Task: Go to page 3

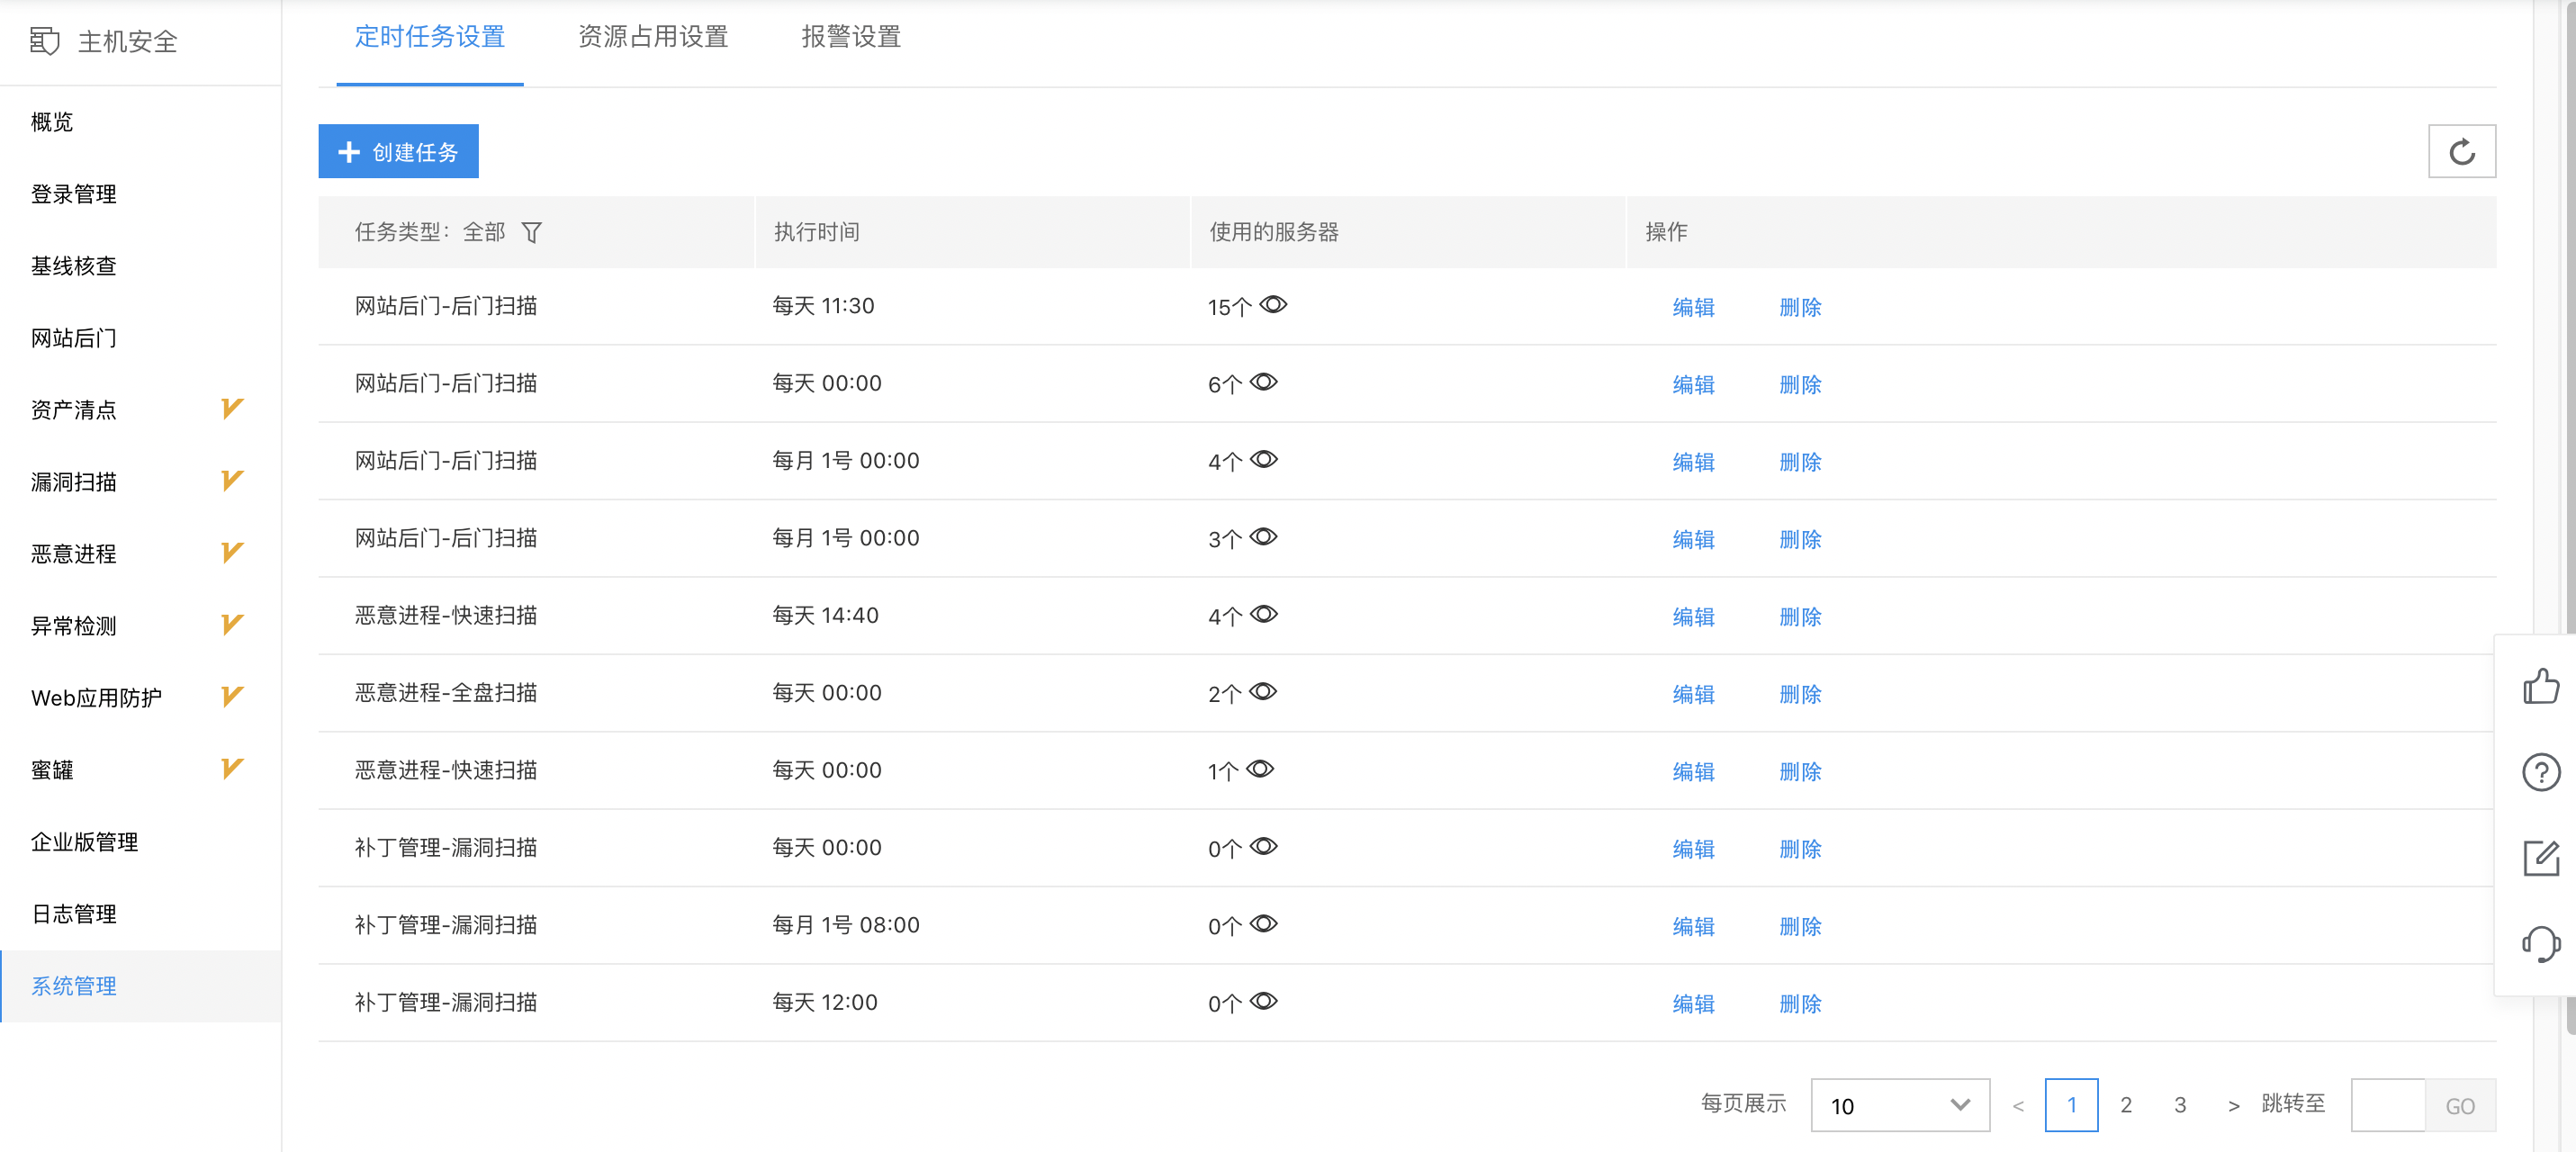Action: [2180, 1105]
